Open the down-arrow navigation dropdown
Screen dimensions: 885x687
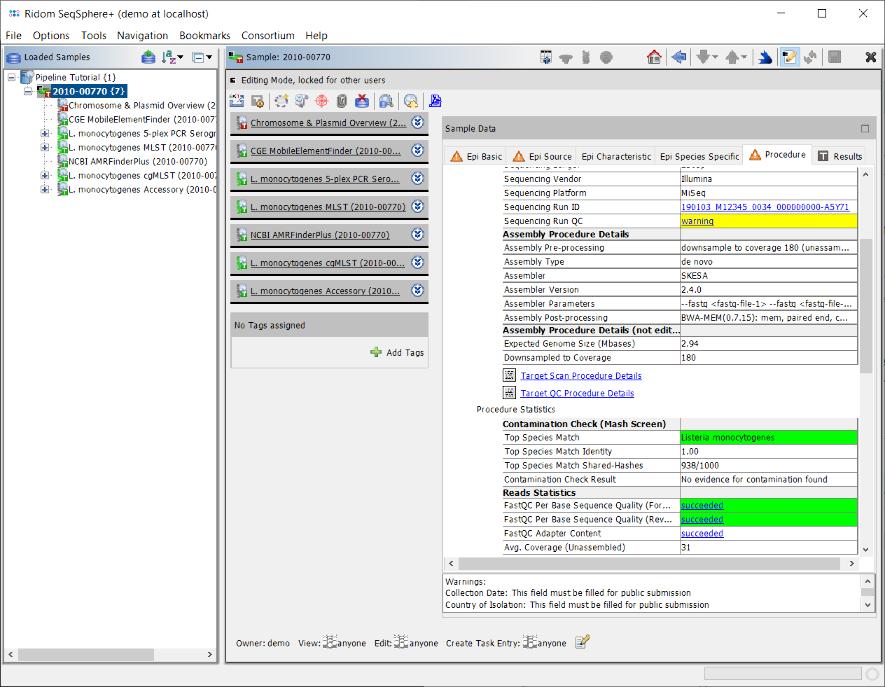point(706,57)
